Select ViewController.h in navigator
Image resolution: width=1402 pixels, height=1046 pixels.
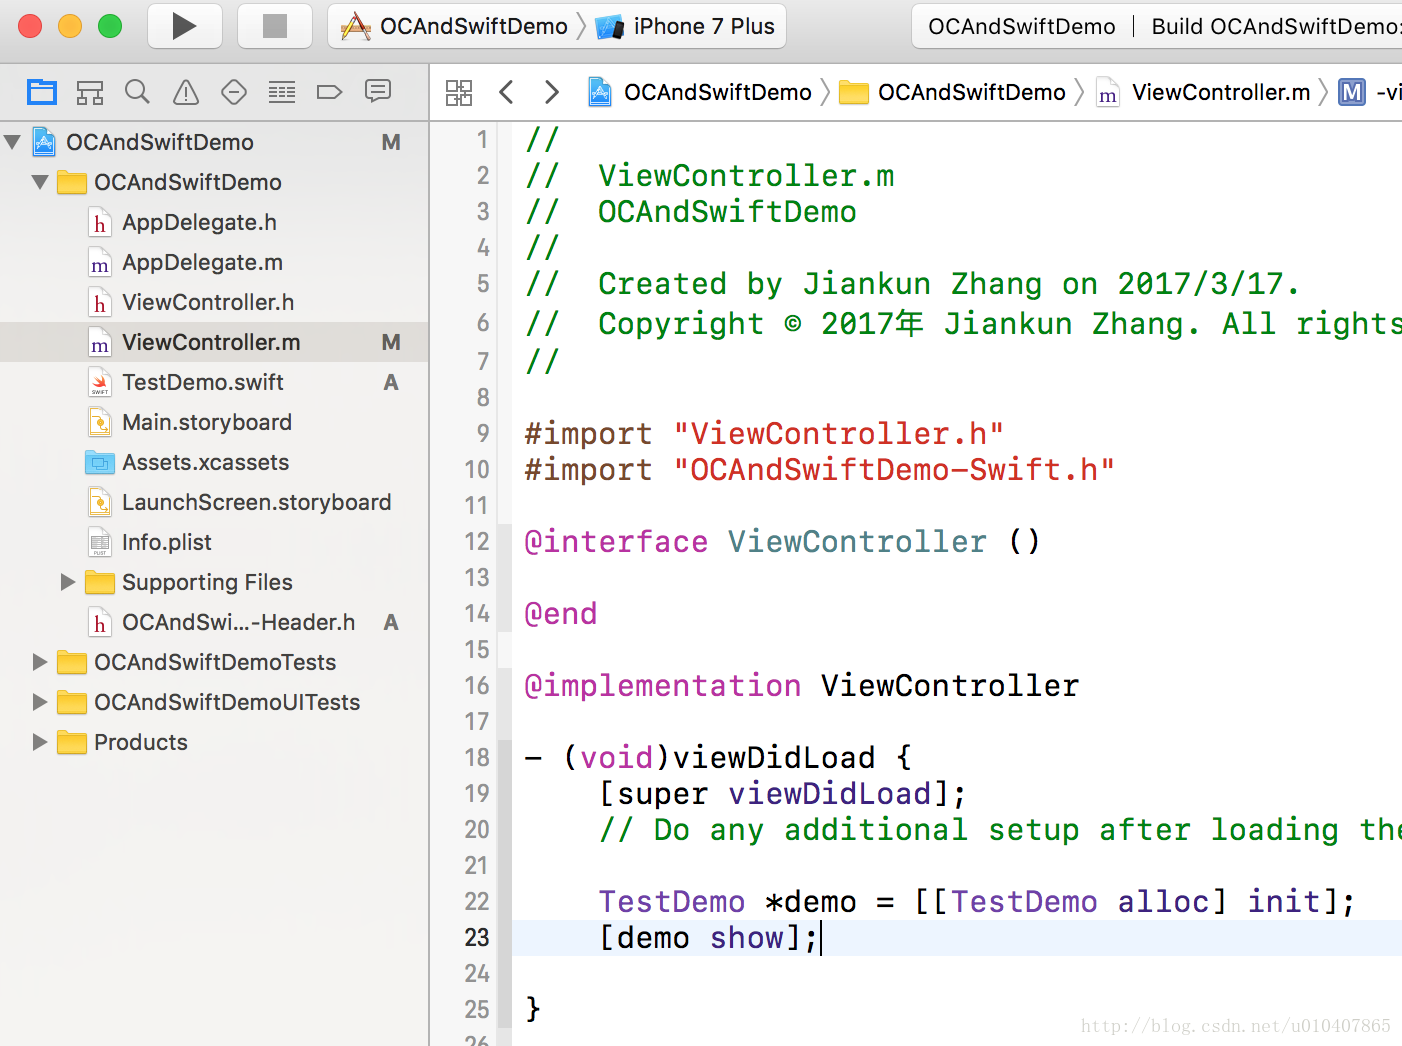click(214, 302)
